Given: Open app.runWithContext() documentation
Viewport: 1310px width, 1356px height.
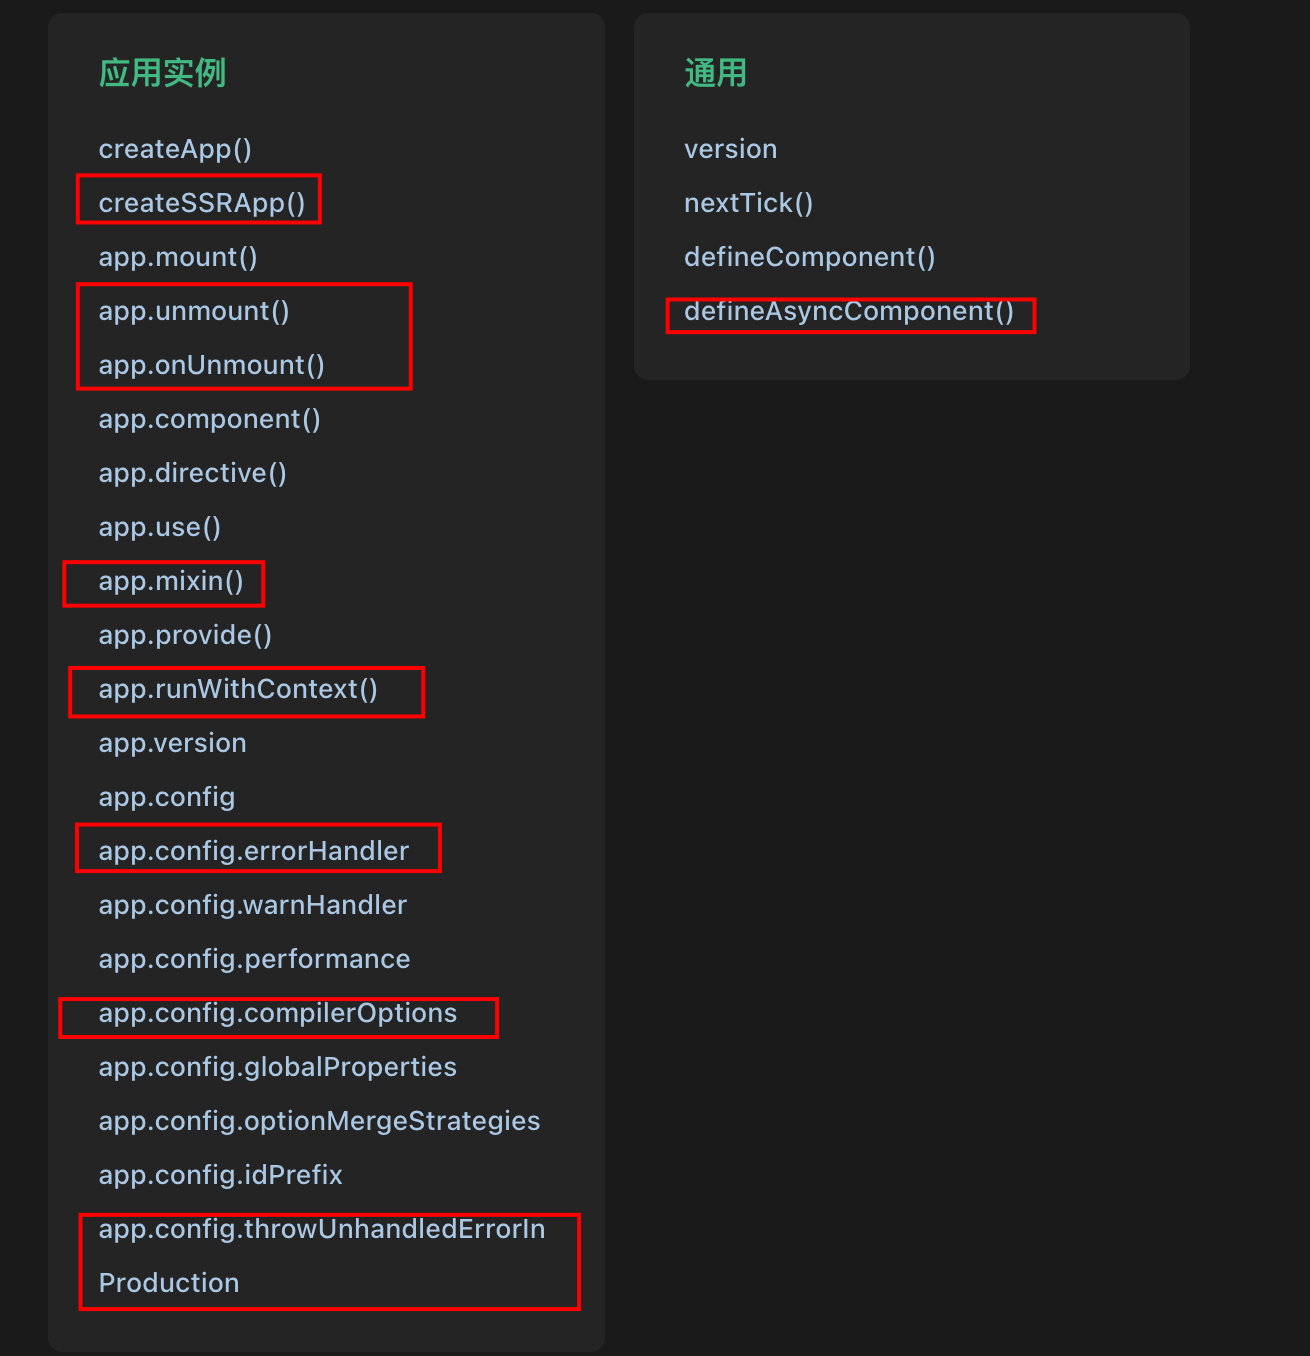Looking at the screenshot, I should [x=238, y=689].
